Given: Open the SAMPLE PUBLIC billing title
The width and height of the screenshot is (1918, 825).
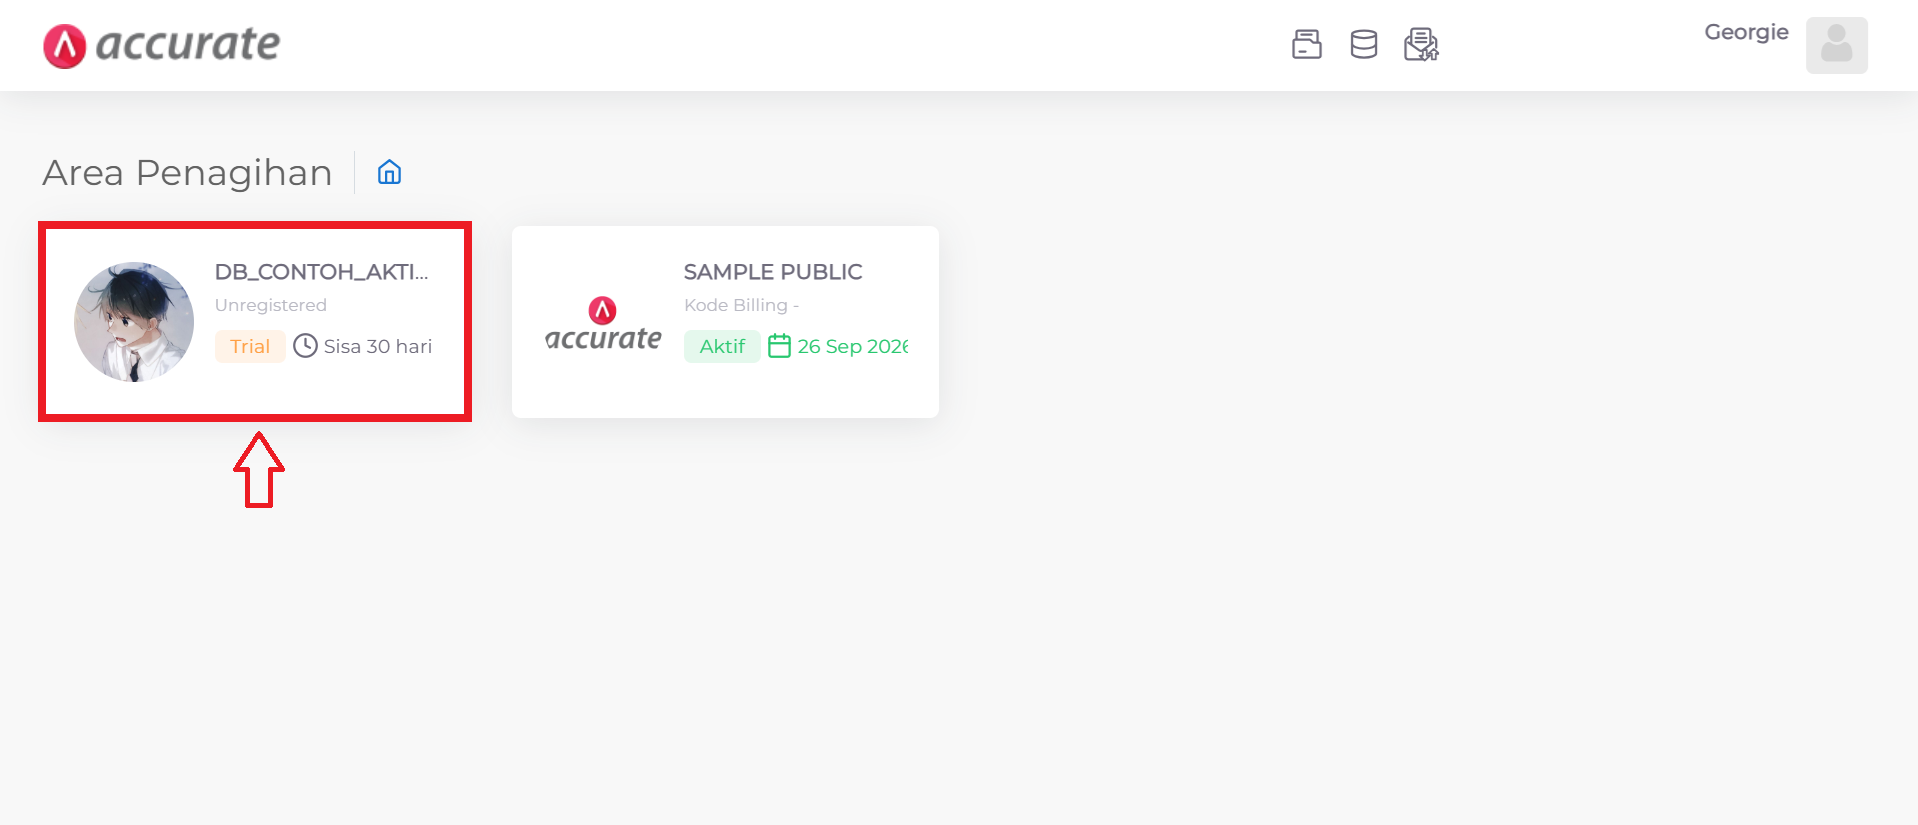Looking at the screenshot, I should tap(773, 272).
